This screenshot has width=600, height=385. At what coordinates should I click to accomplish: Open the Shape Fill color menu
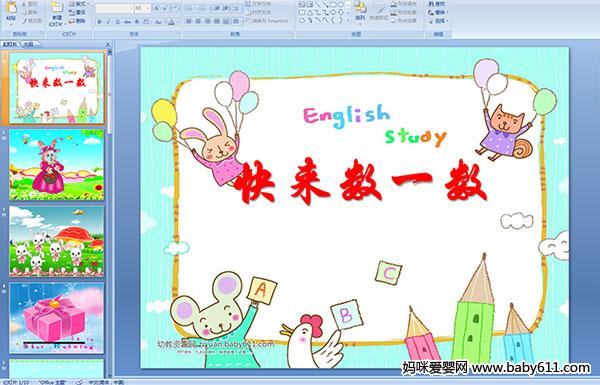(x=406, y=4)
